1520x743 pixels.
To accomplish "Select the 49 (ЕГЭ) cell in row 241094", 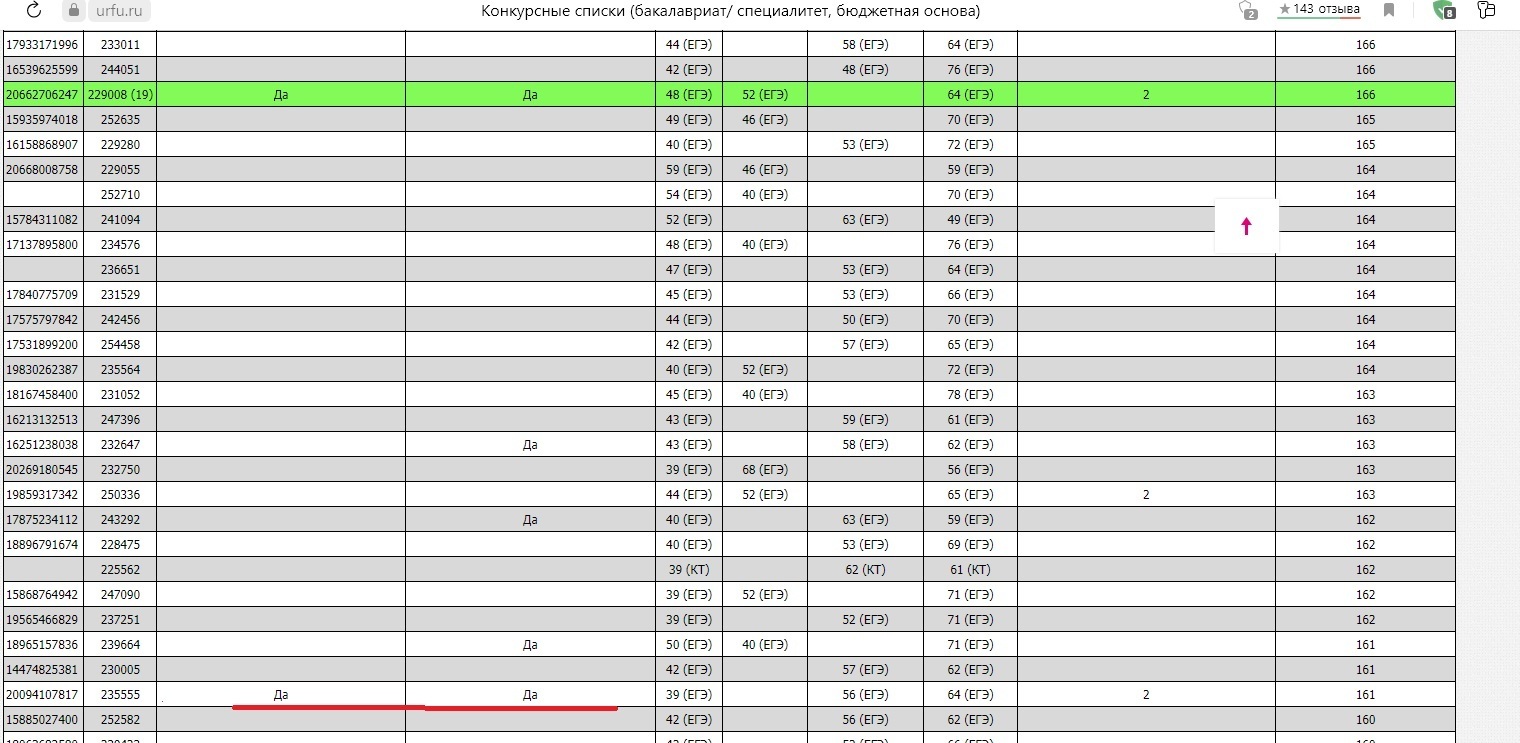I will point(970,220).
